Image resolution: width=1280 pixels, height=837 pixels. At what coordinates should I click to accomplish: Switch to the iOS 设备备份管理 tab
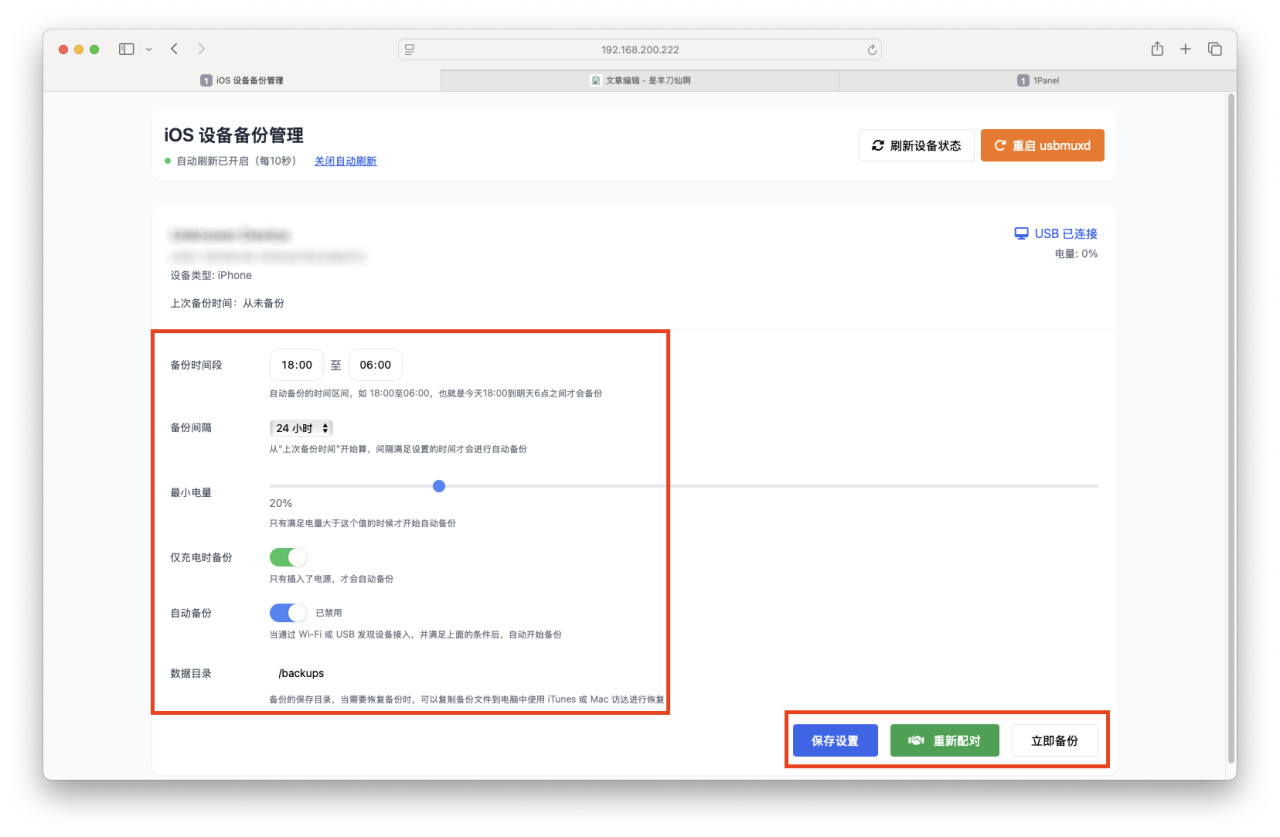click(241, 80)
